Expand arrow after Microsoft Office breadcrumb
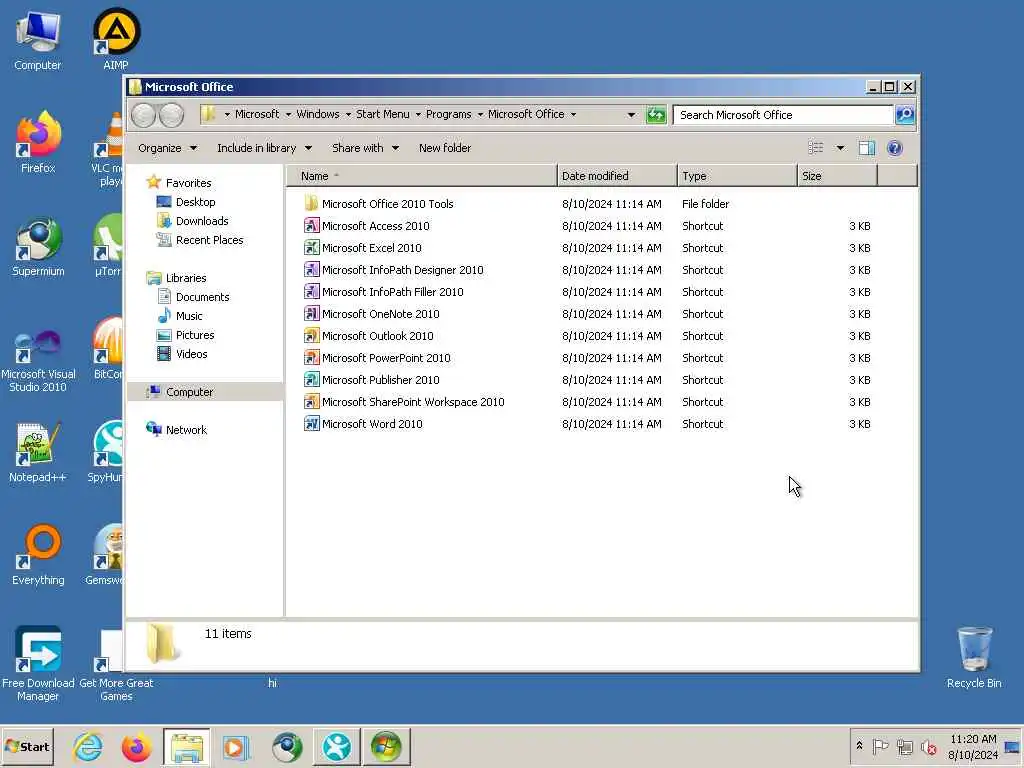The image size is (1024, 768). pos(573,114)
